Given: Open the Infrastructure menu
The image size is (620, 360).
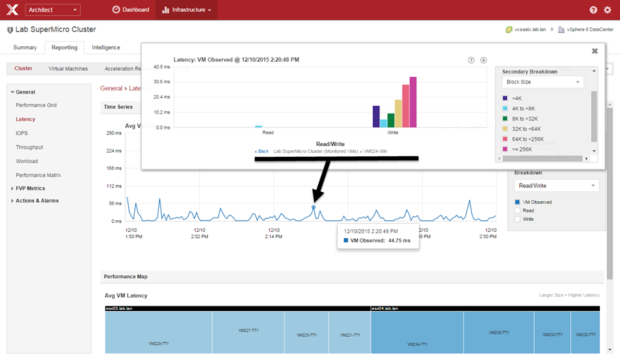Looking at the screenshot, I should tap(187, 10).
